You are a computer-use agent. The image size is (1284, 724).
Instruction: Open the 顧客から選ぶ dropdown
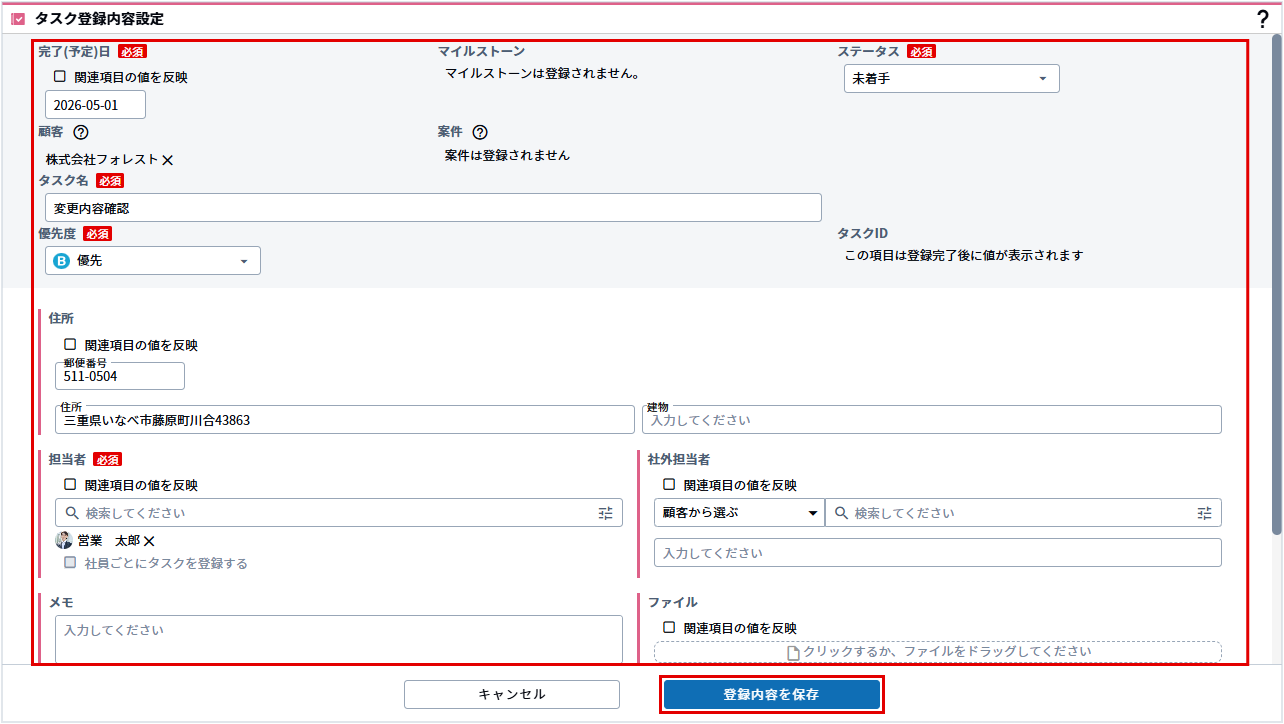tap(739, 513)
